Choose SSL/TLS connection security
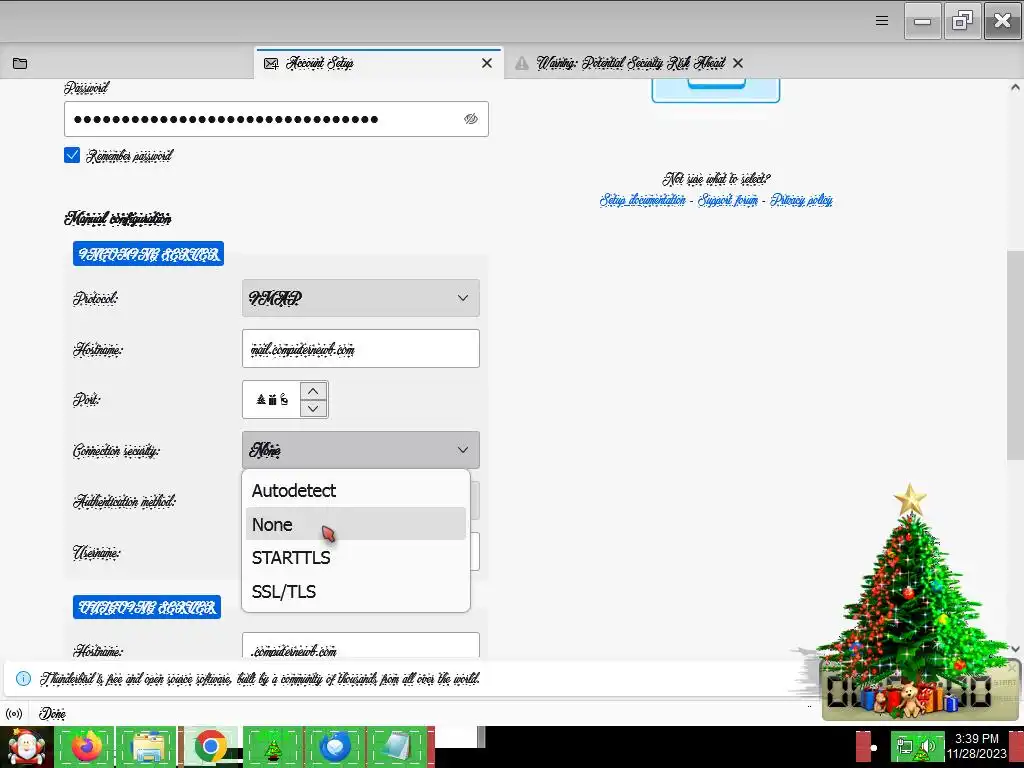This screenshot has width=1024, height=768. [355, 592]
